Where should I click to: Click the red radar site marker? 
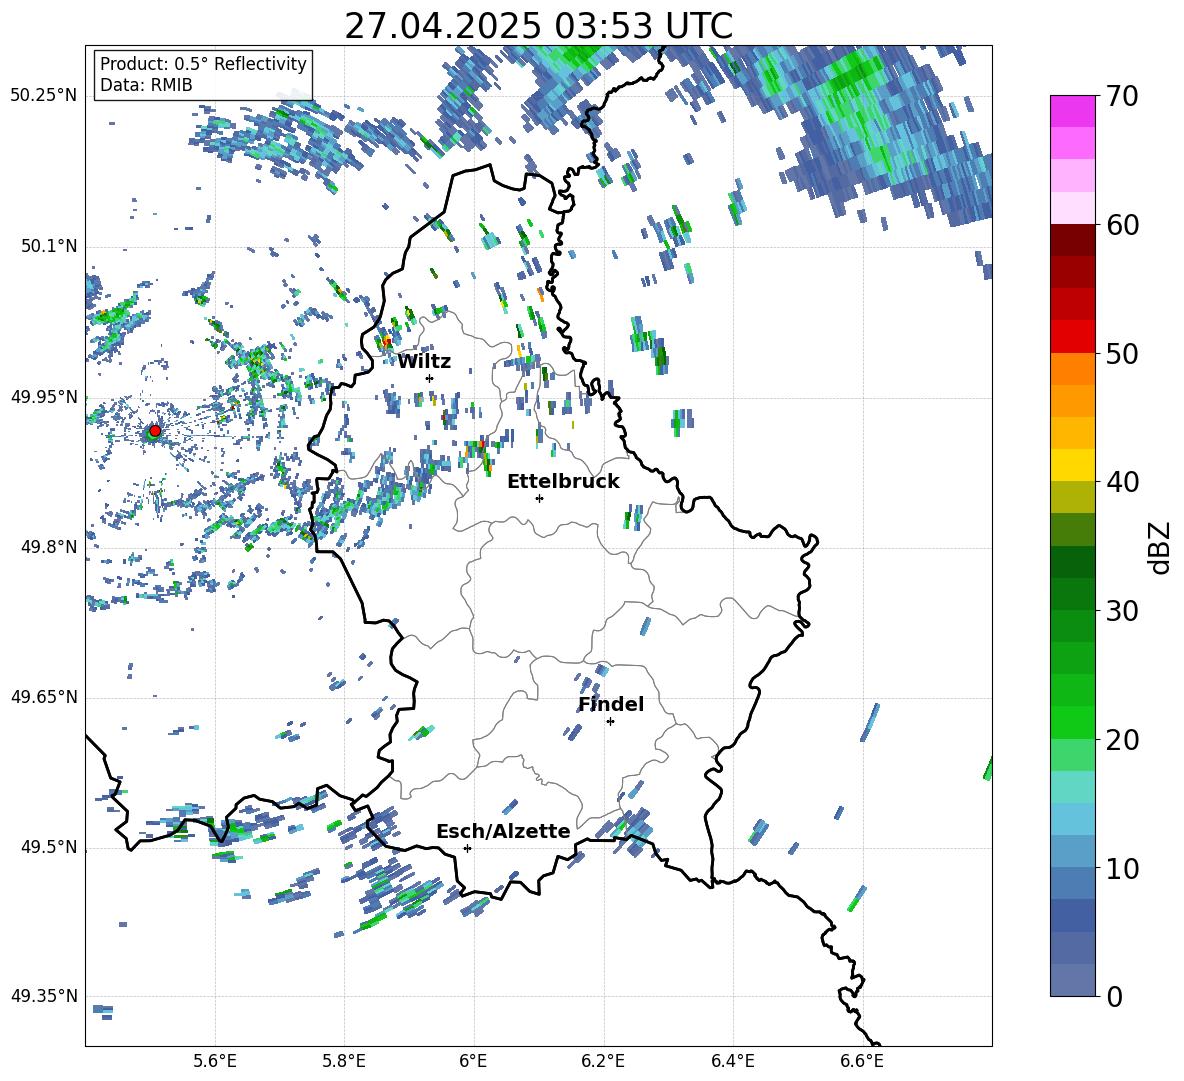point(155,430)
